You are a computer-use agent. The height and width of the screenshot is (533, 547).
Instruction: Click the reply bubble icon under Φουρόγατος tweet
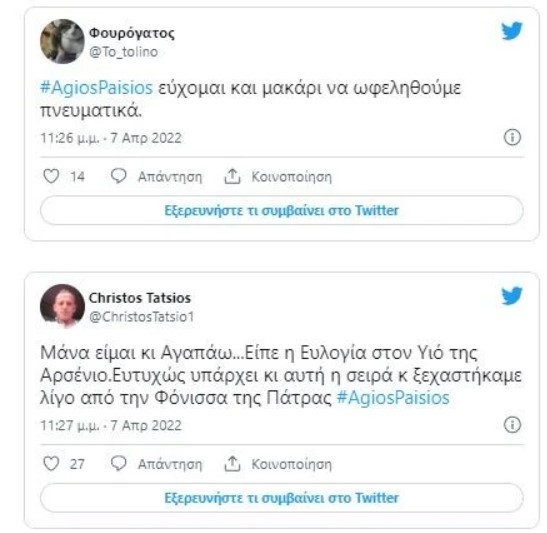pos(119,176)
